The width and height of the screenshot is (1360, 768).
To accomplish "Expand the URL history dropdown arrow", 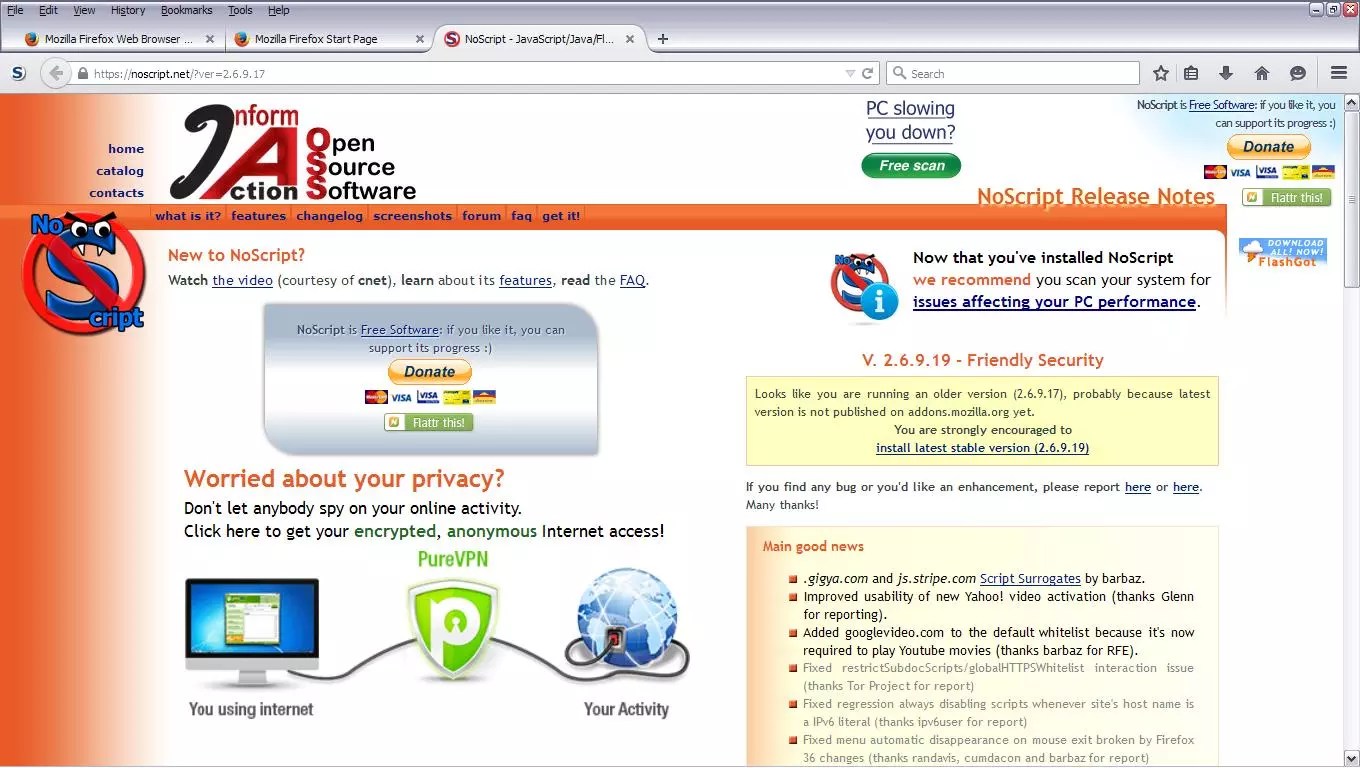I will pos(850,73).
